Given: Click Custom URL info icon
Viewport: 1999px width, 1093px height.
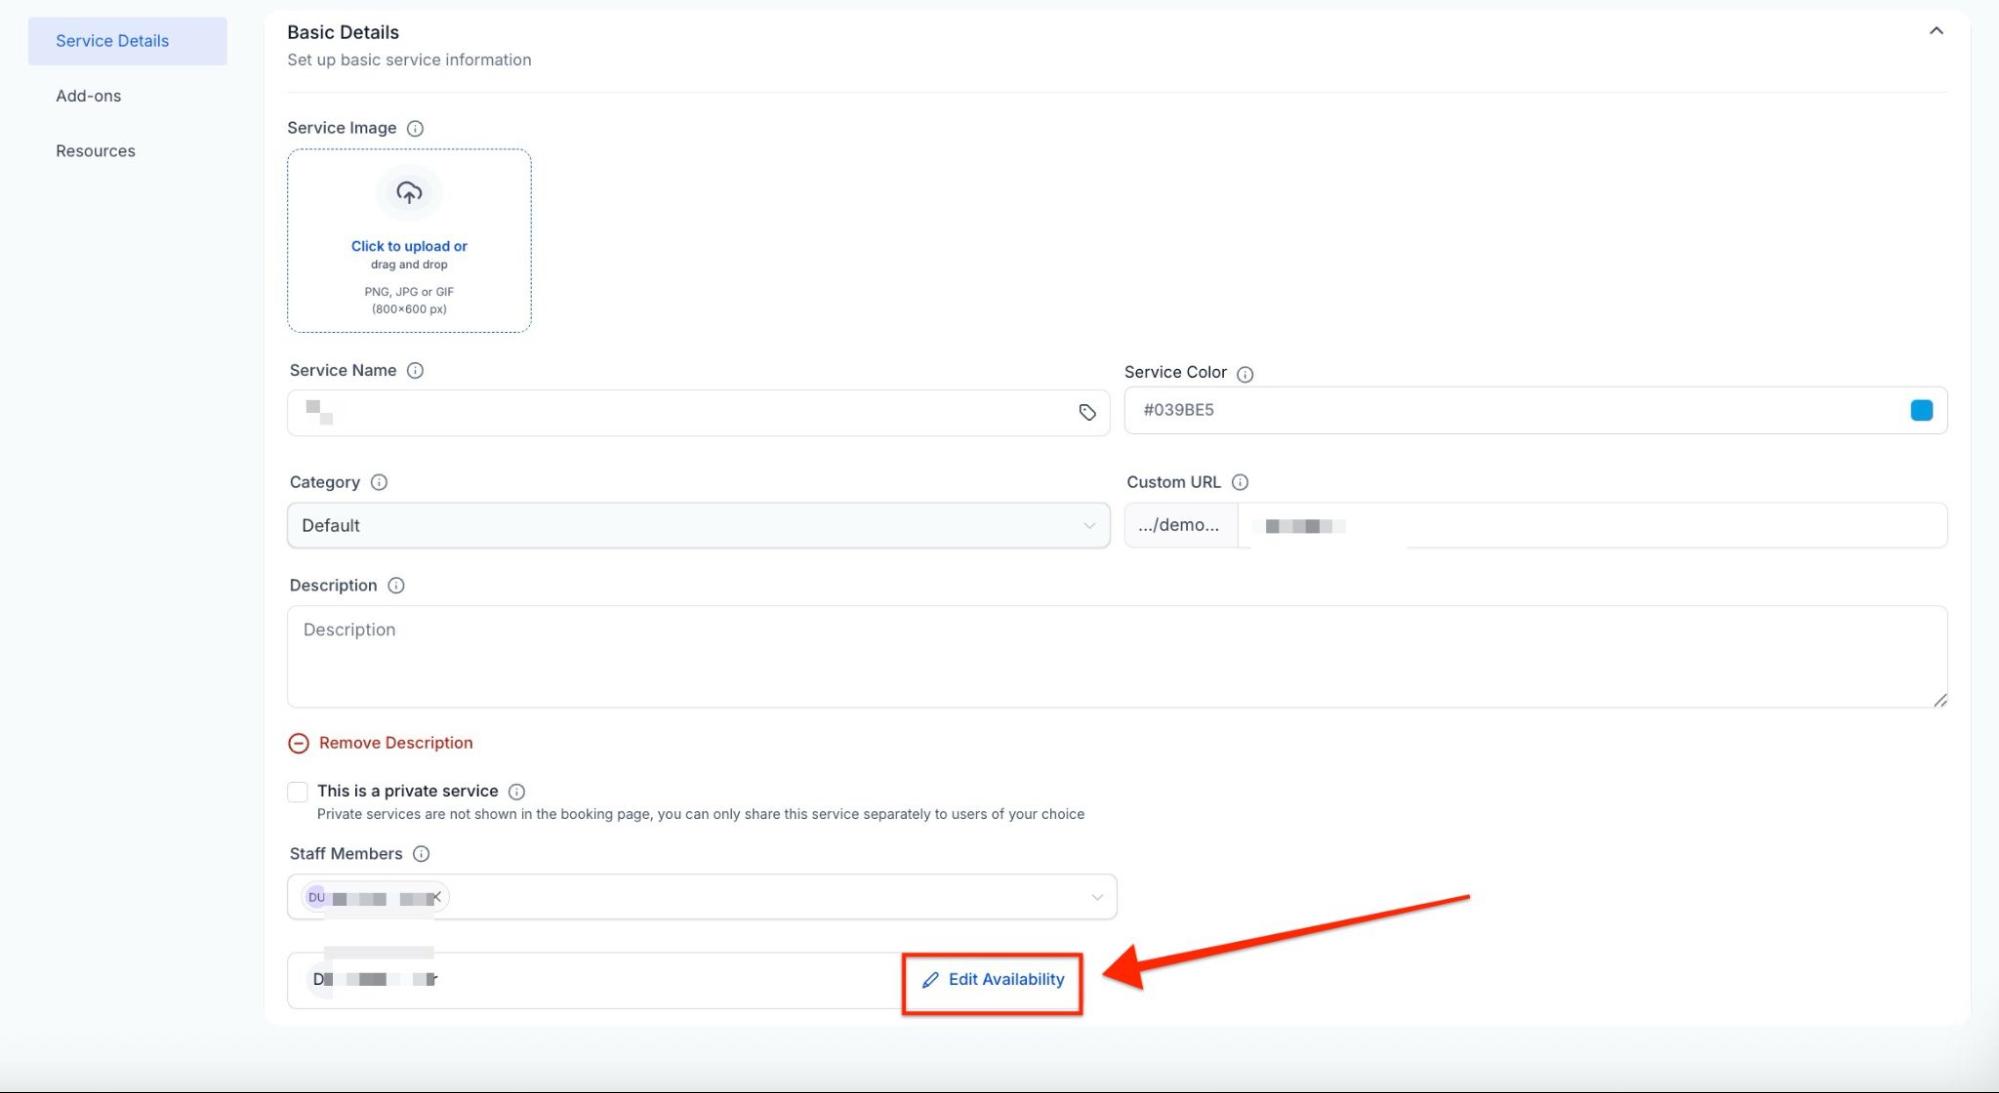Looking at the screenshot, I should point(1240,483).
